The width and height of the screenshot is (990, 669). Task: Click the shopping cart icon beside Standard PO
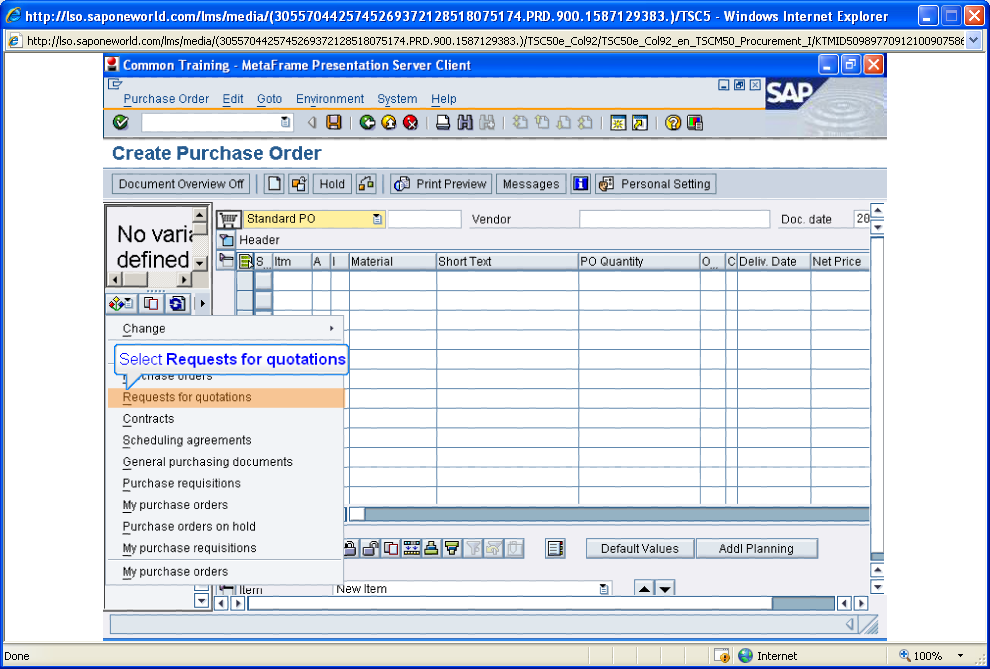pos(229,219)
